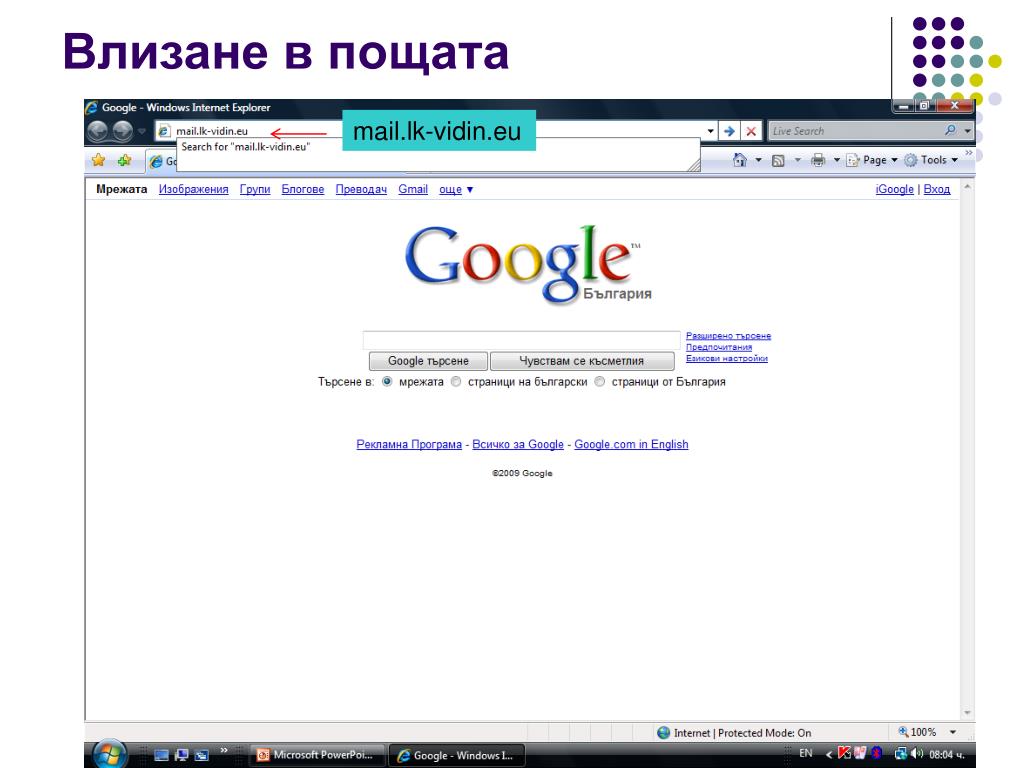Screen dimensions: 1024x768
Task: Select the мрежата radio button
Action: click(x=387, y=381)
